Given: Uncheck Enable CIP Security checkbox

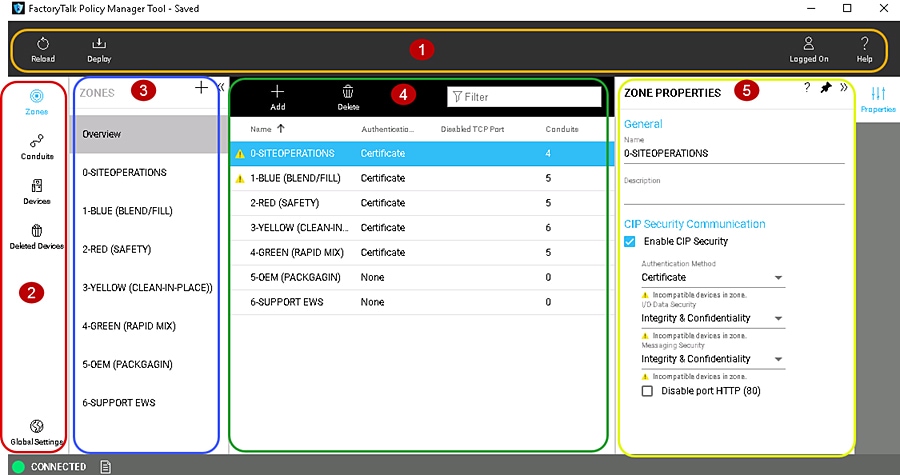Looking at the screenshot, I should pos(630,242).
